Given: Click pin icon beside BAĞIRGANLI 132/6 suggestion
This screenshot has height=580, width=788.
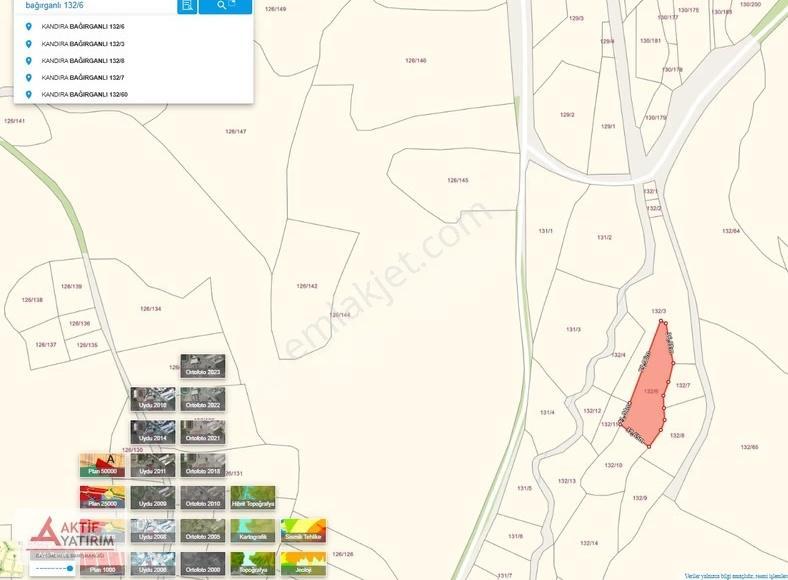Looking at the screenshot, I should (x=29, y=27).
